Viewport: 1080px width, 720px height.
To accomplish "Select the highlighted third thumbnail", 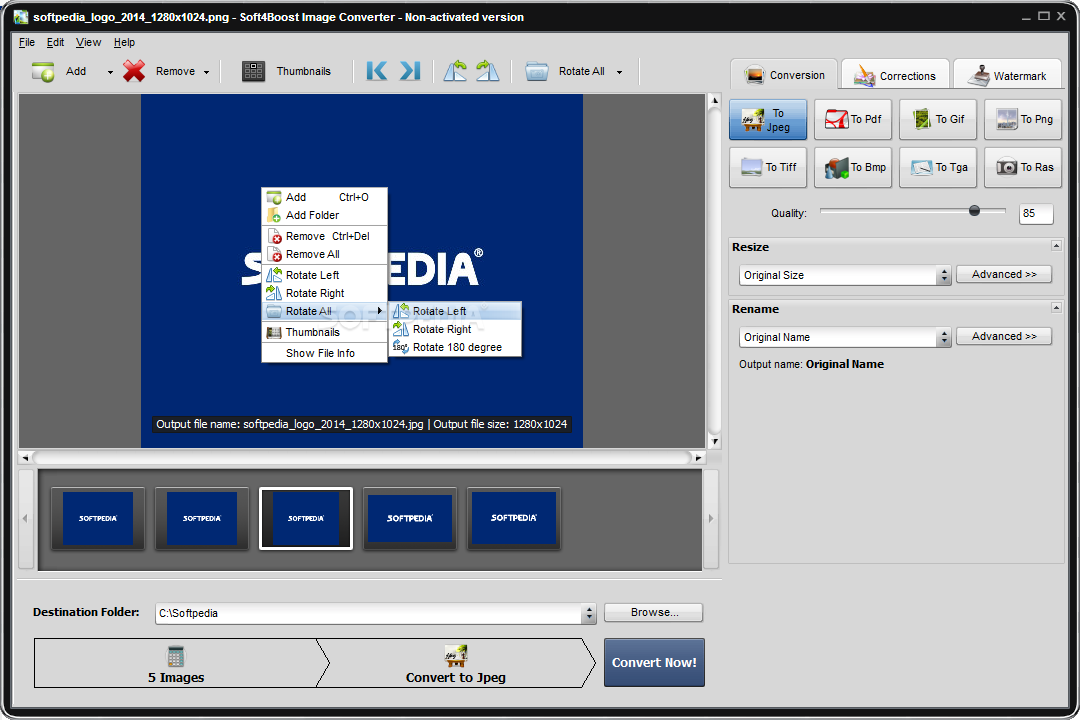I will (x=306, y=518).
